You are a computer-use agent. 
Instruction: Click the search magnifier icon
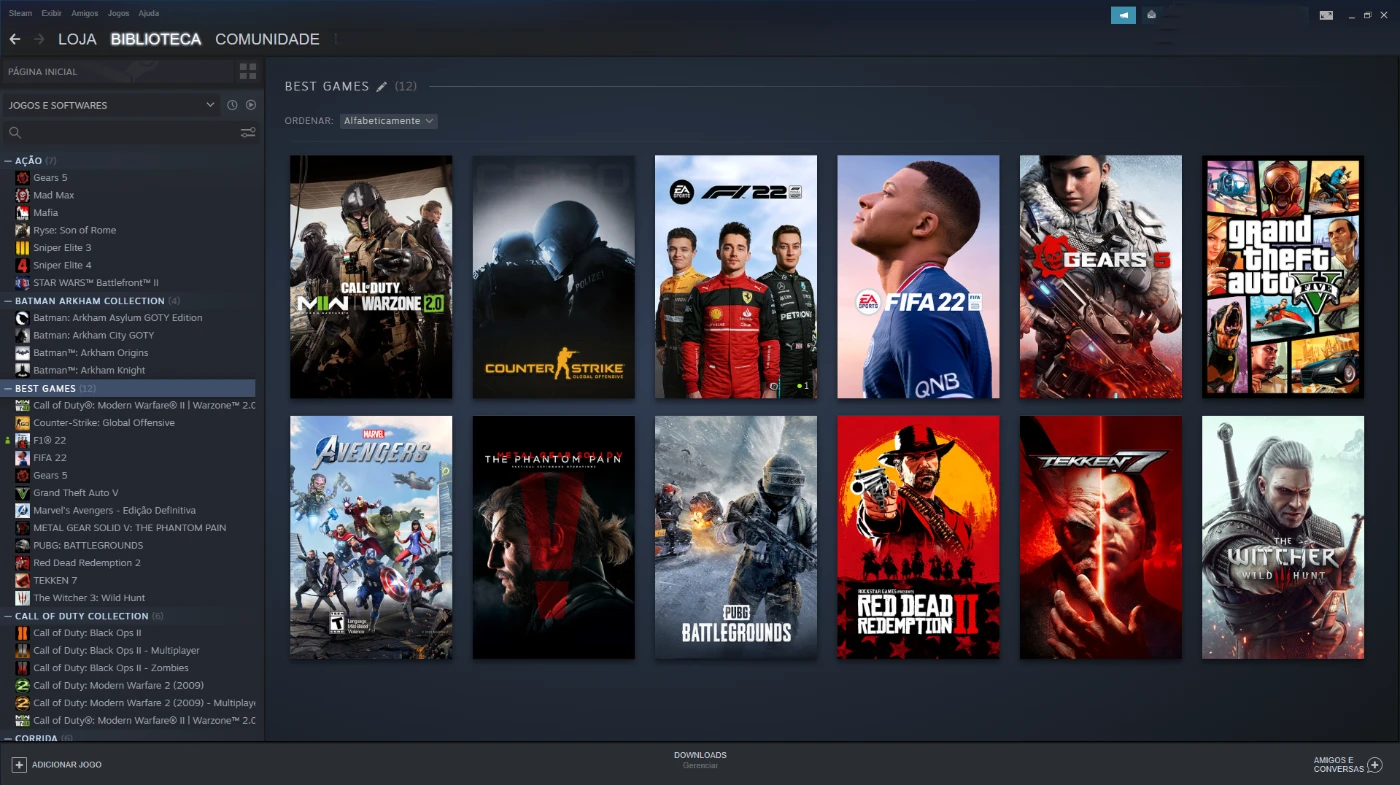14,132
